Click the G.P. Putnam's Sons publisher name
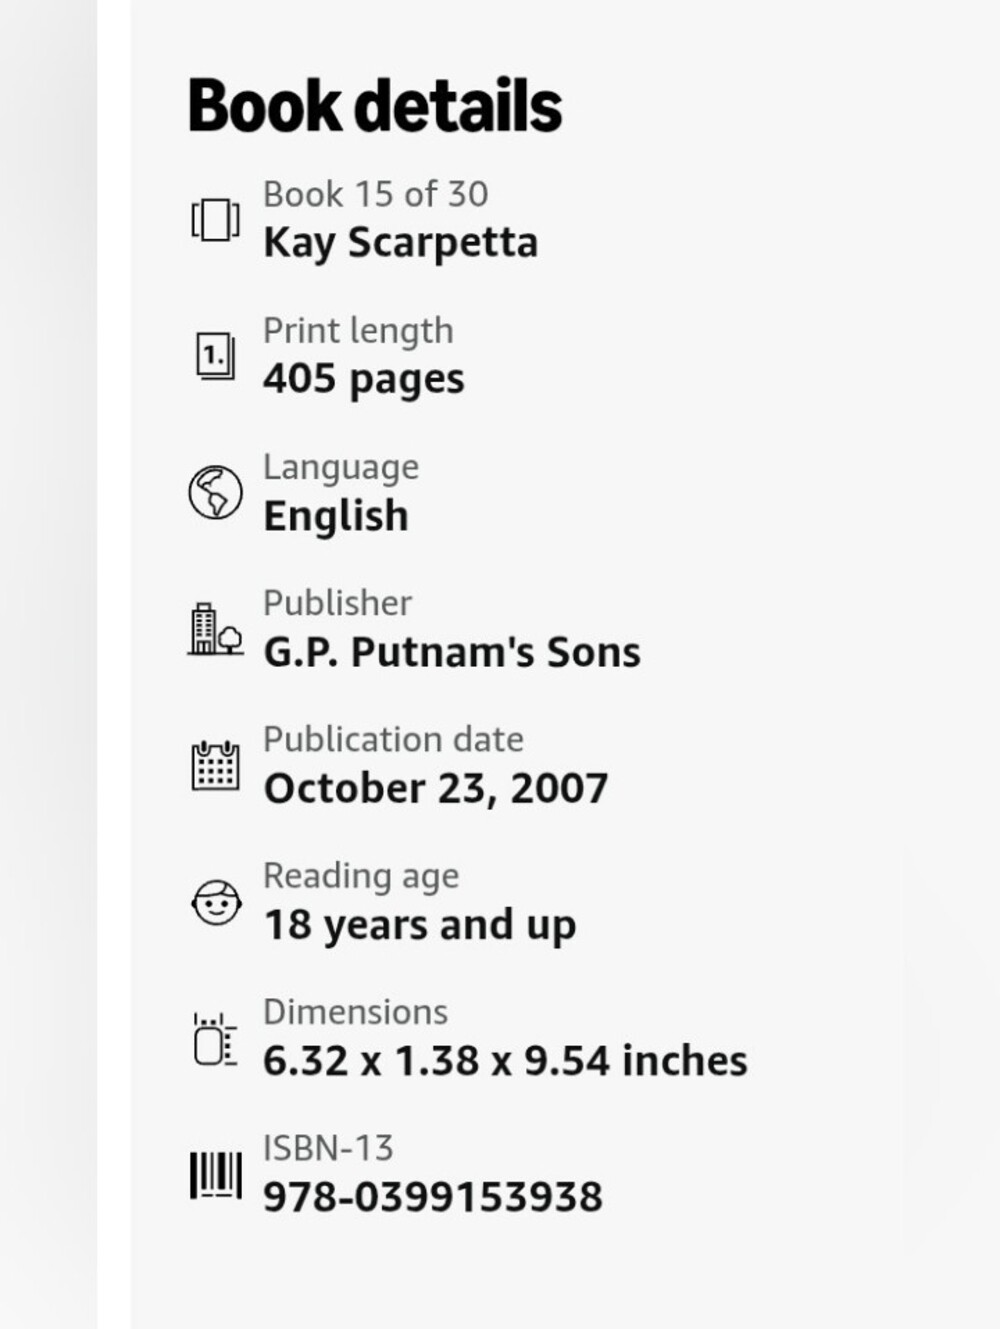 tap(451, 652)
